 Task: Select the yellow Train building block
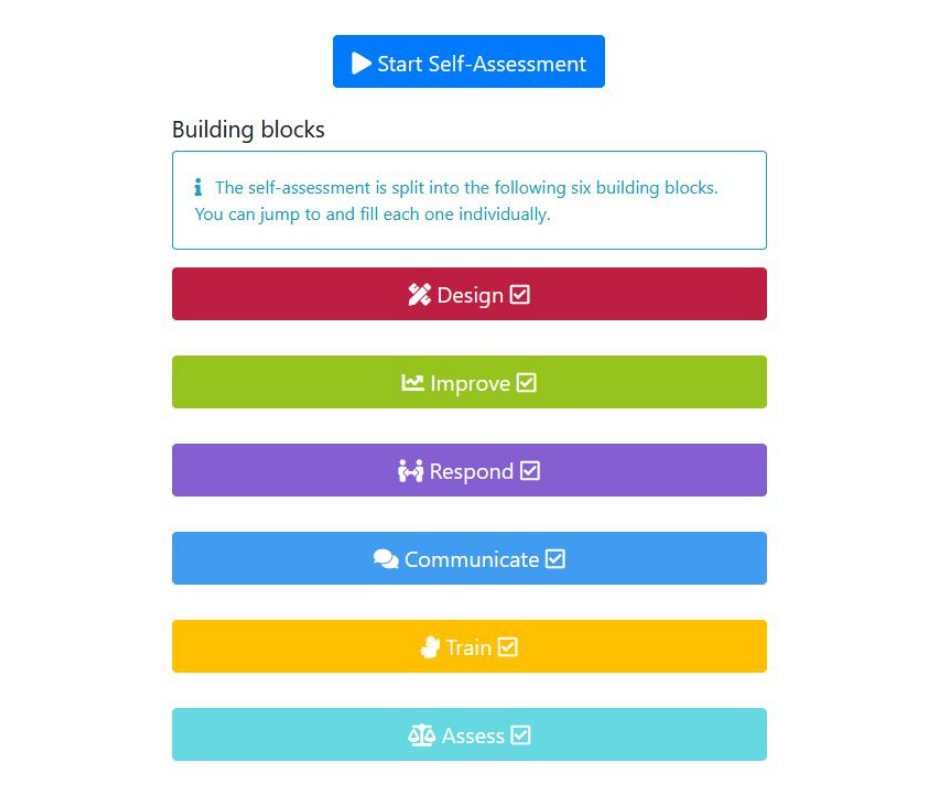[x=469, y=646]
